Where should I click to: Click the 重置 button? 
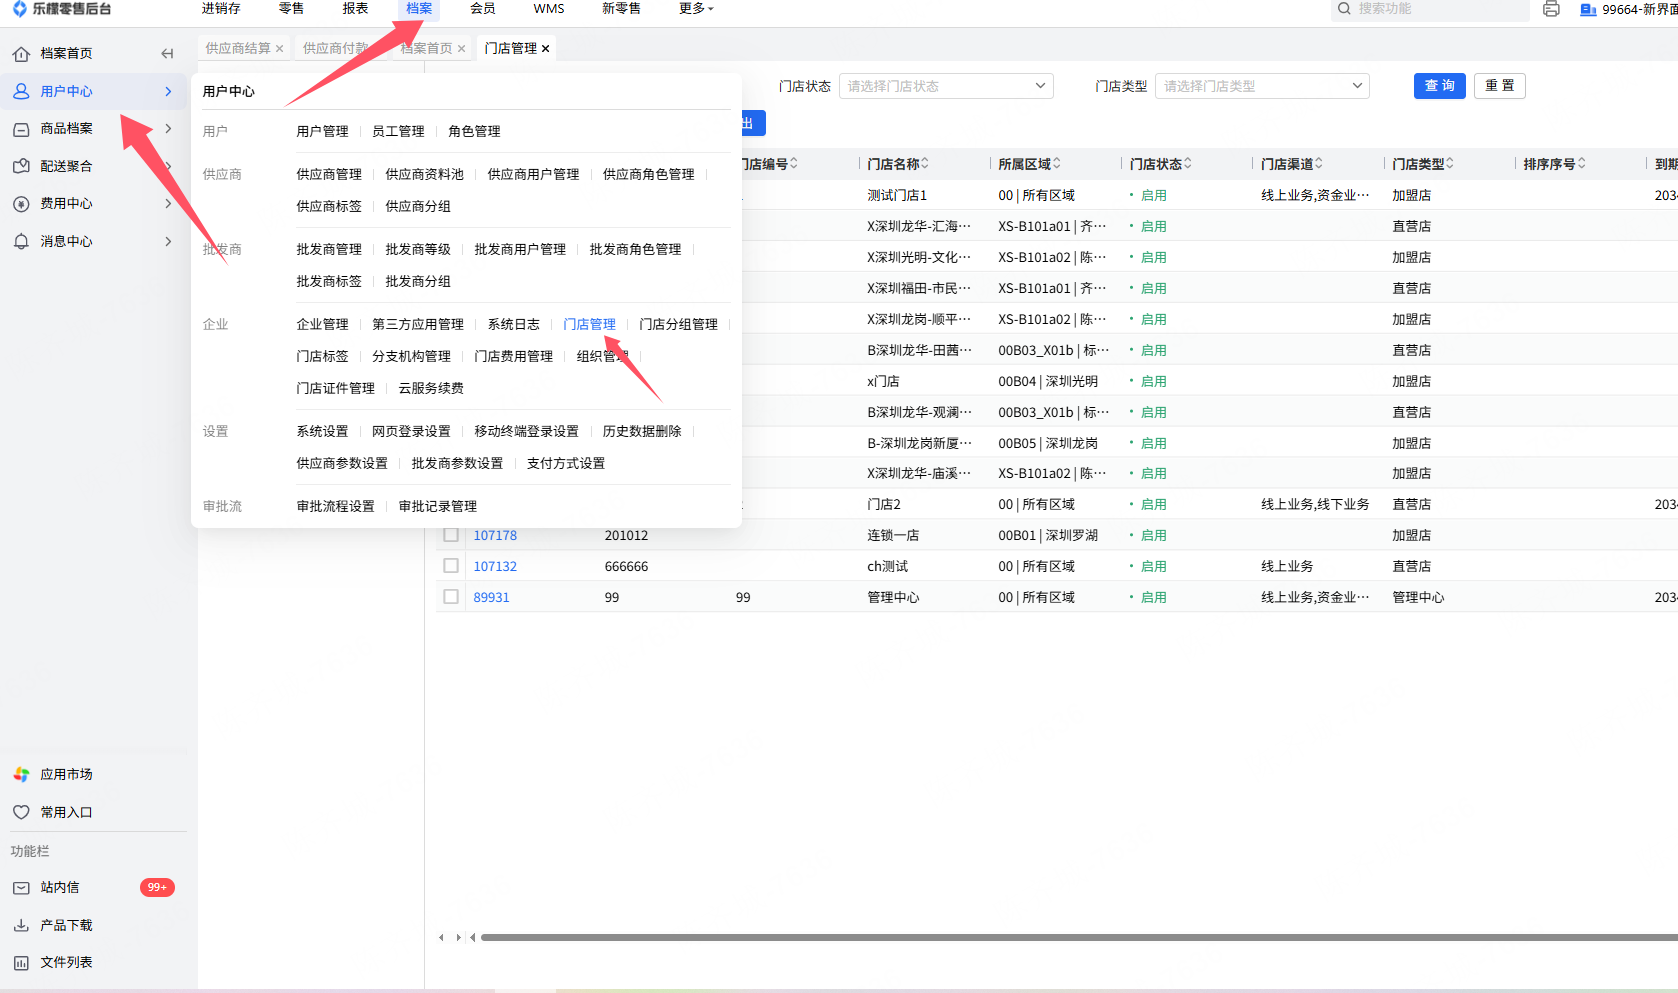1500,86
